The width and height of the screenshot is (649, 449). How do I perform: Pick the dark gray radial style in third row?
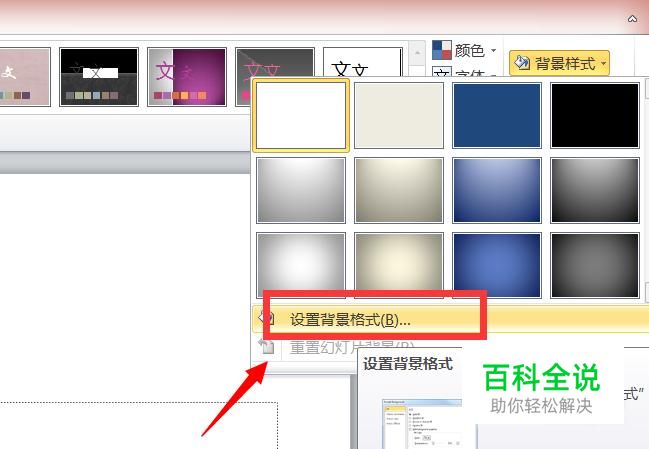coord(595,265)
